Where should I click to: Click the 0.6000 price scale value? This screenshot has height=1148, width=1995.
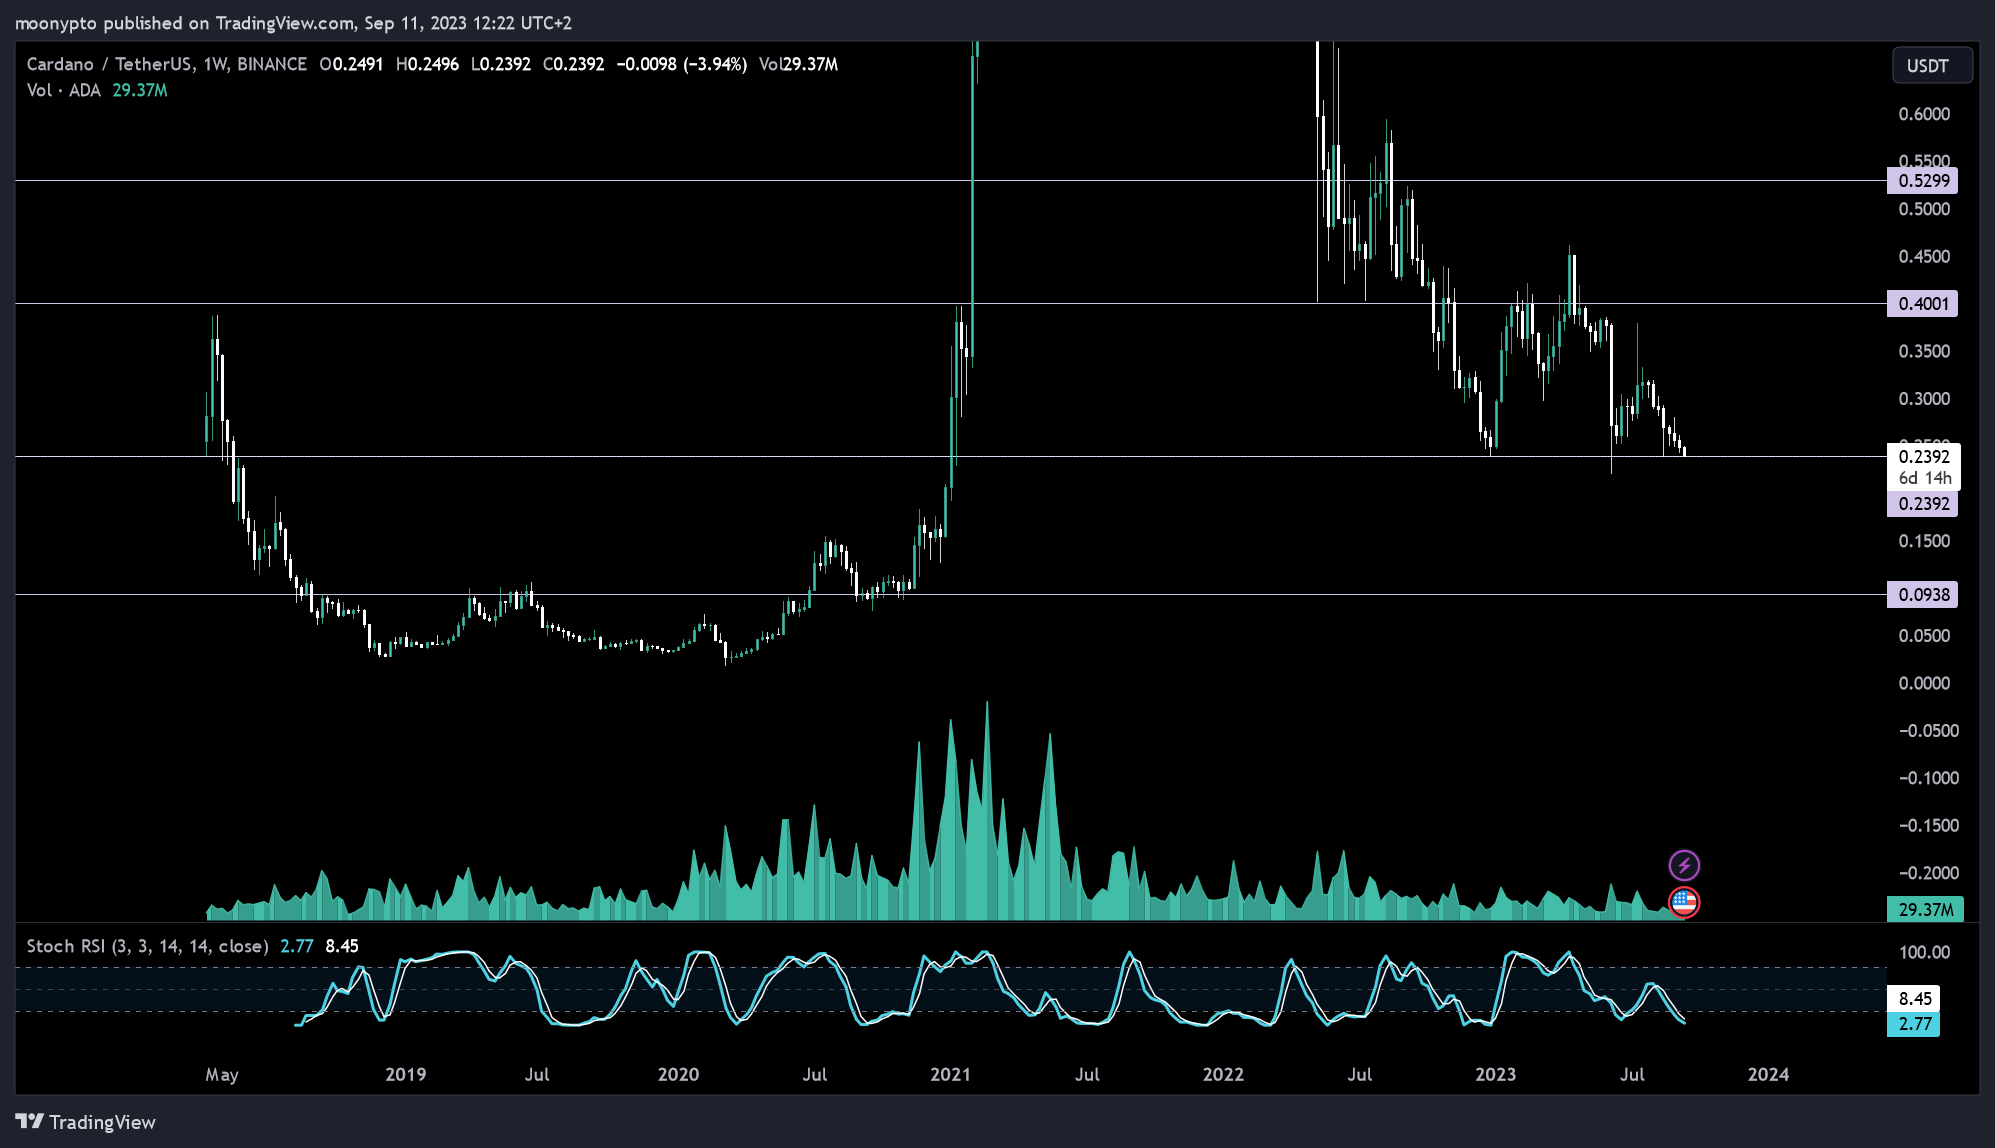pos(1924,114)
